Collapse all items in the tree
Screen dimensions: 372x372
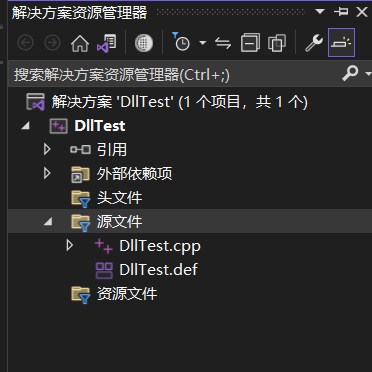click(250, 43)
